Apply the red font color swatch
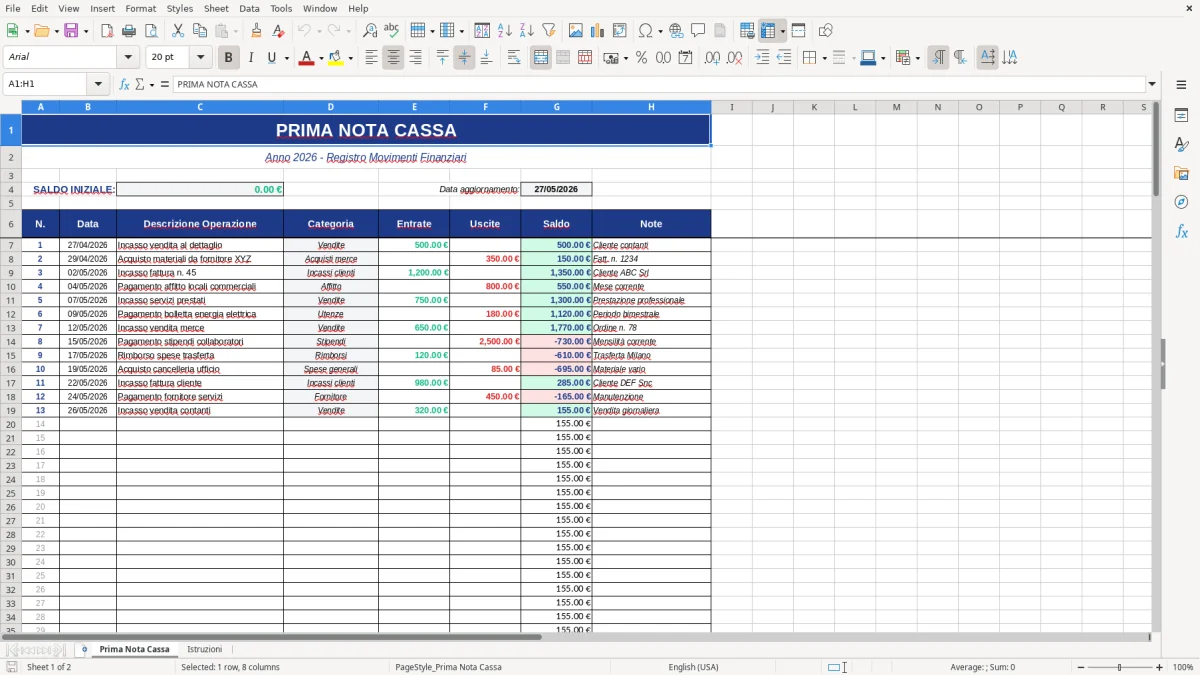This screenshot has height=675, width=1200. pos(305,58)
